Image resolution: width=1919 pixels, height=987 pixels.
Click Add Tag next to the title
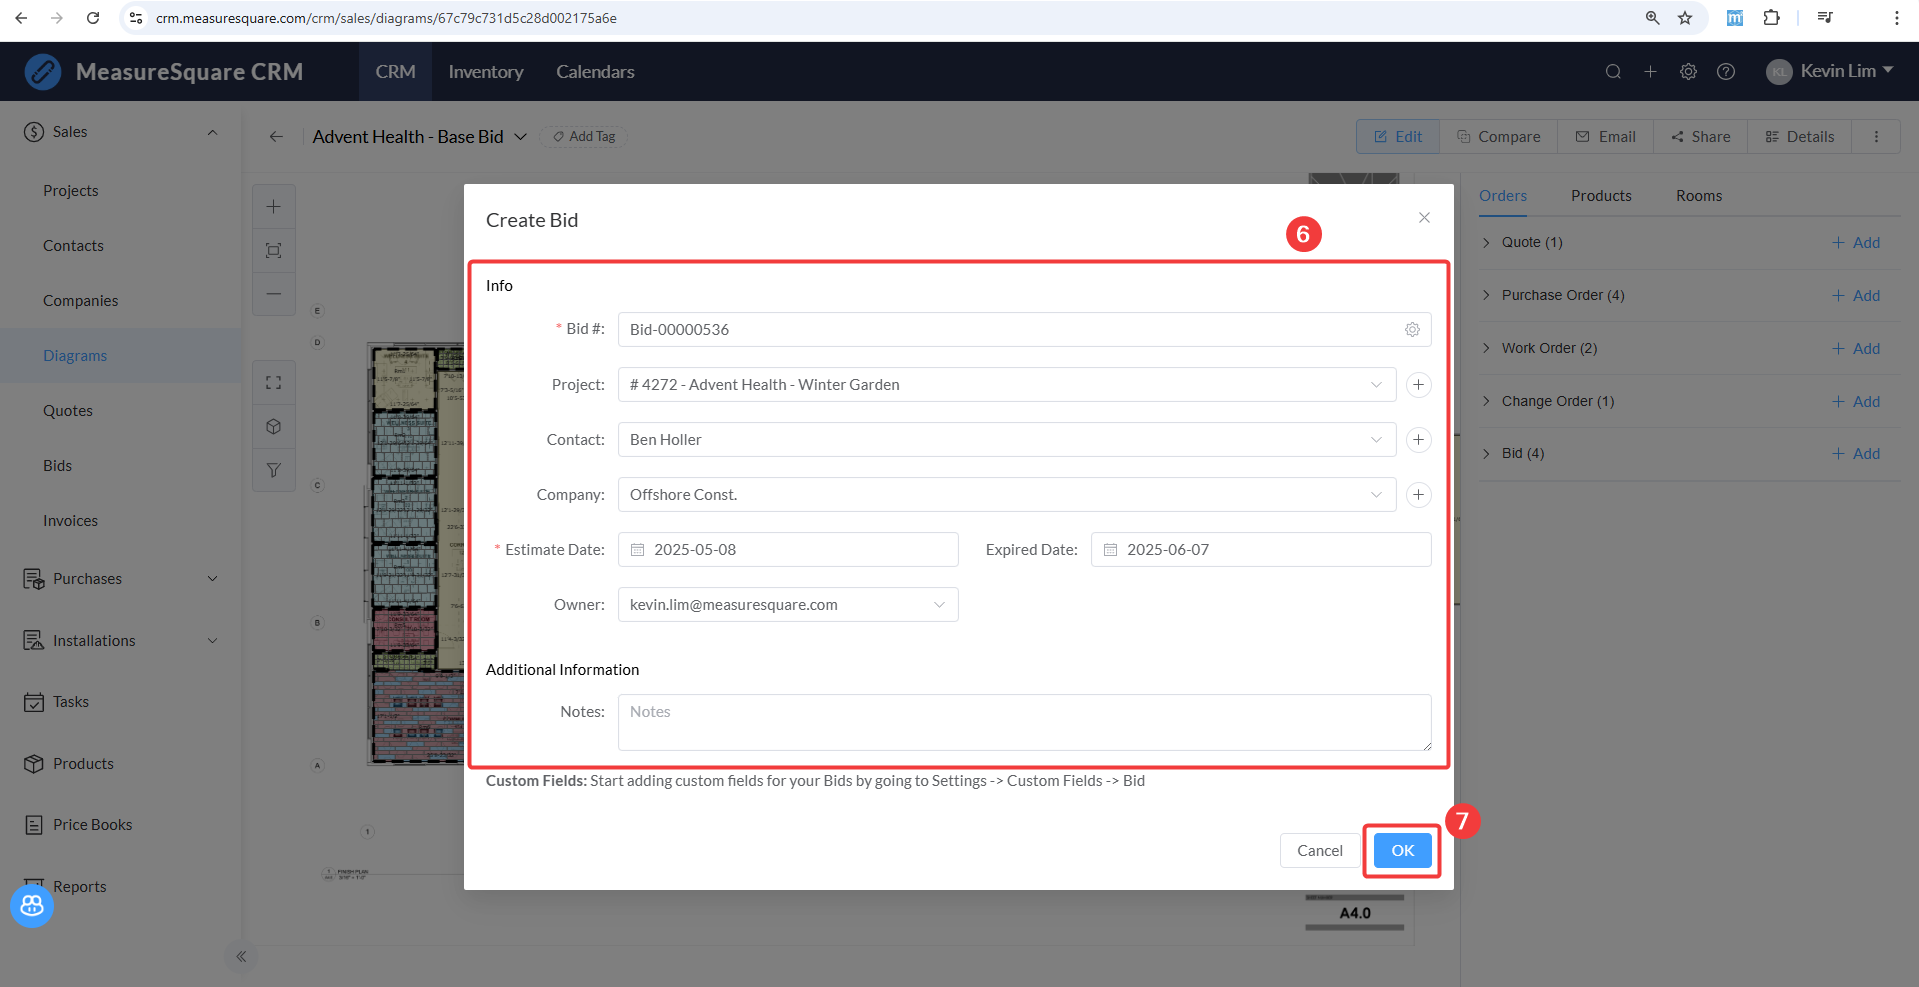584,137
